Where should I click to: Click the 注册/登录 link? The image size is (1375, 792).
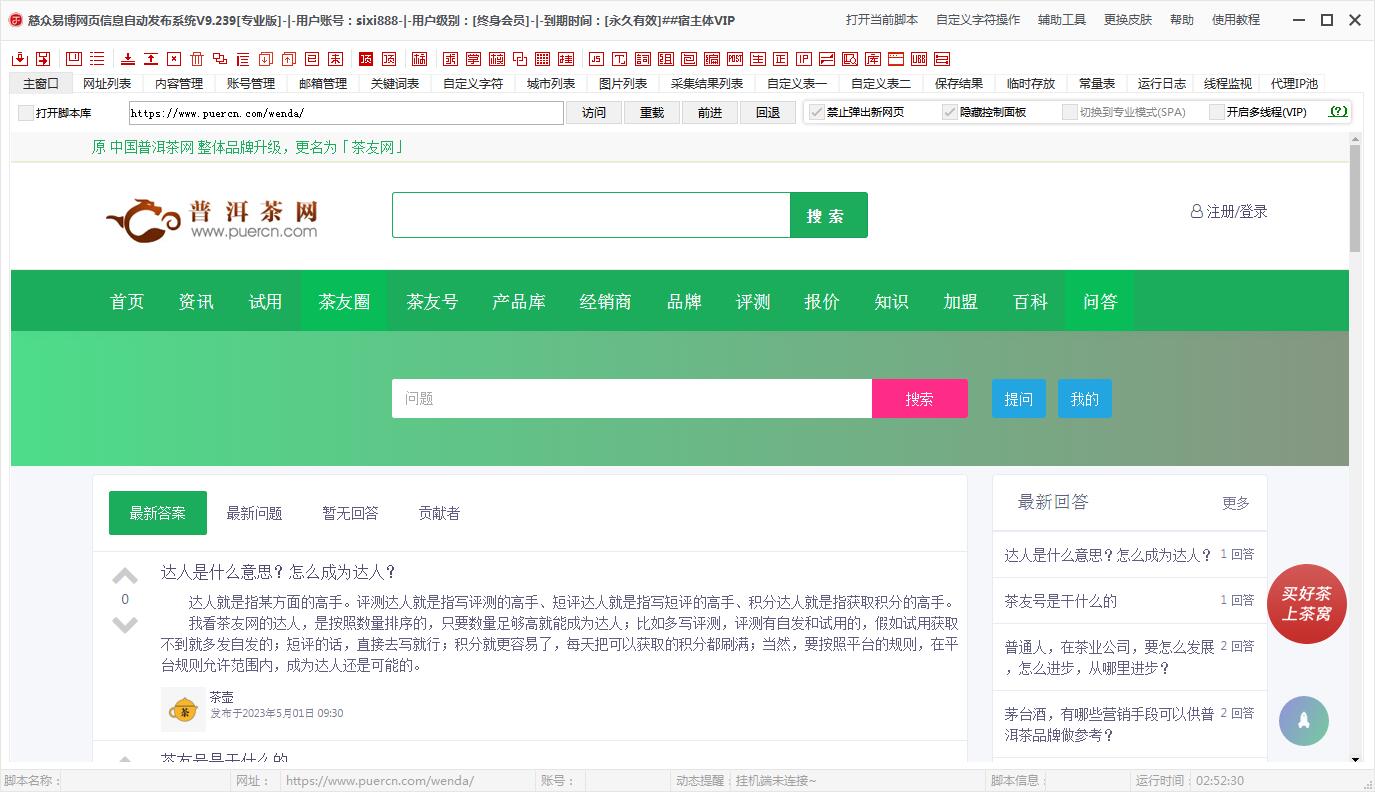pyautogui.click(x=1229, y=211)
